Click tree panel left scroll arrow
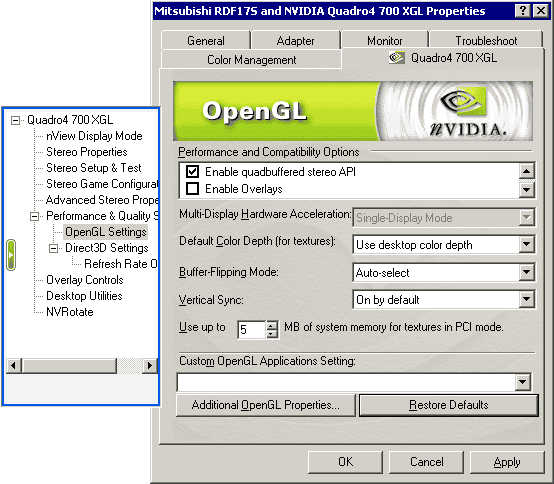This screenshot has height=484, width=554. (14, 365)
